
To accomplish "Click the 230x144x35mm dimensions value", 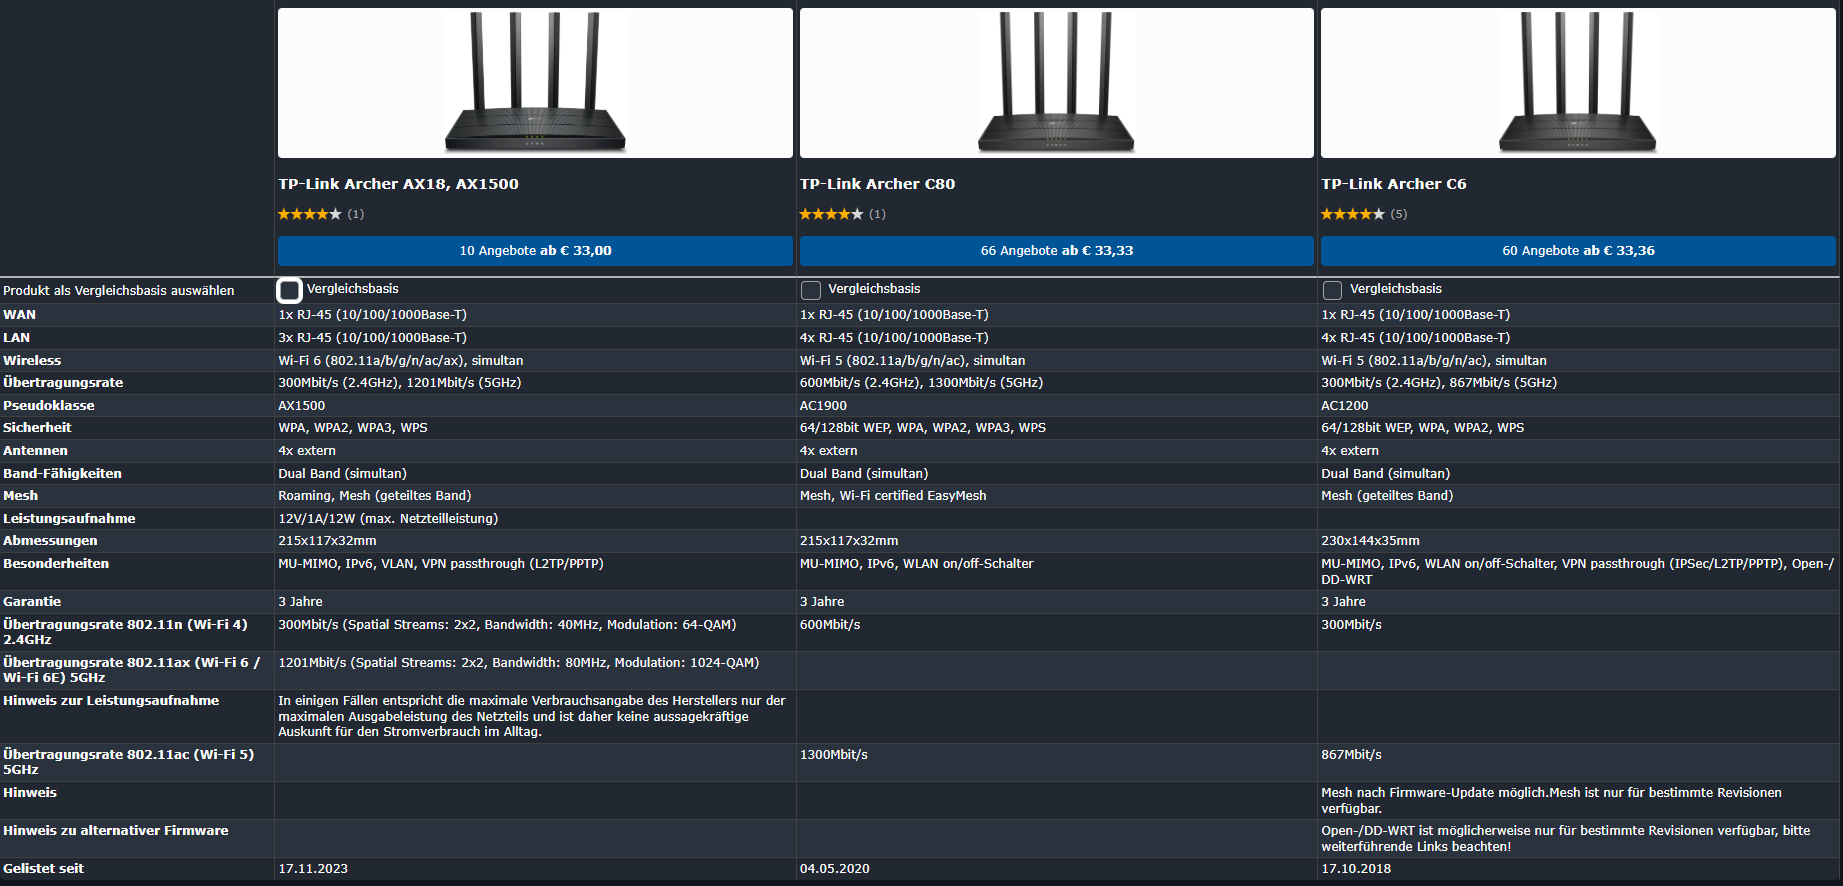I will [1370, 541].
